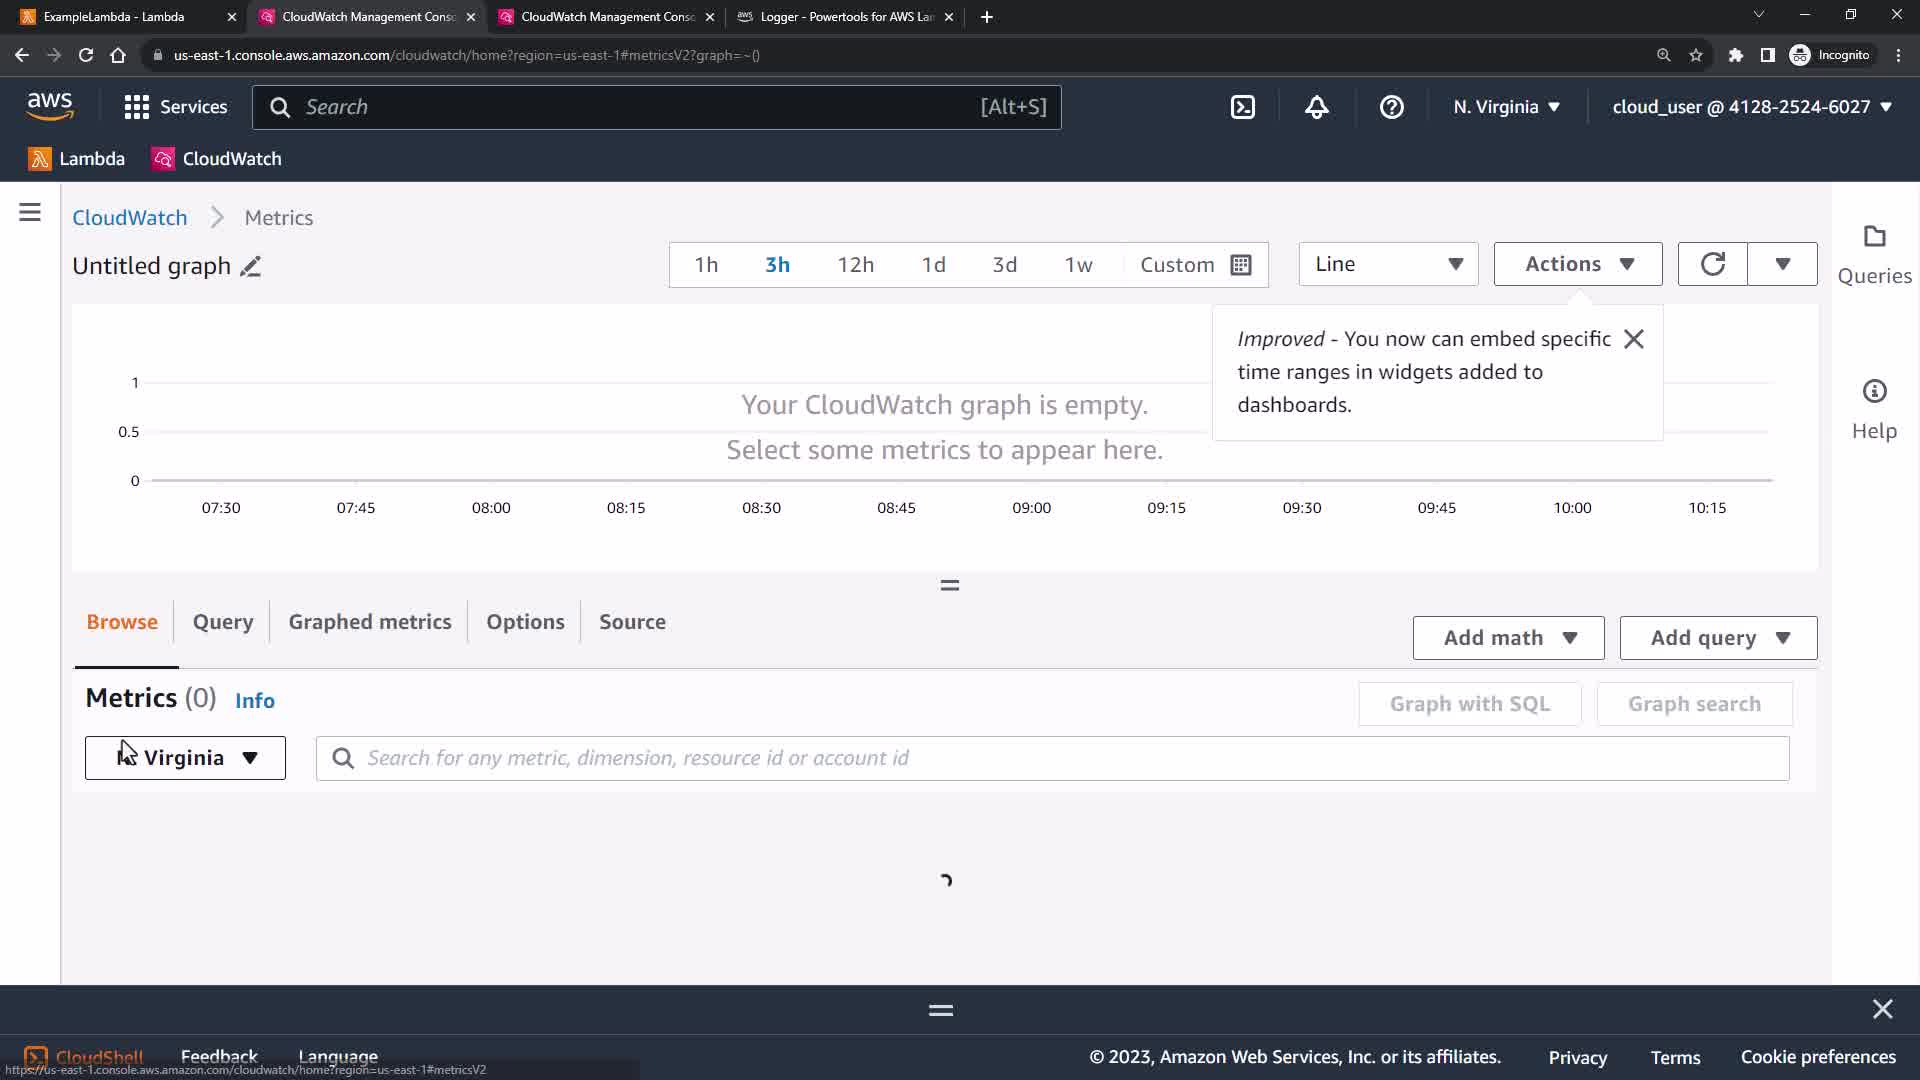Switch to the Source tab
This screenshot has height=1080, width=1920.
pos(632,622)
